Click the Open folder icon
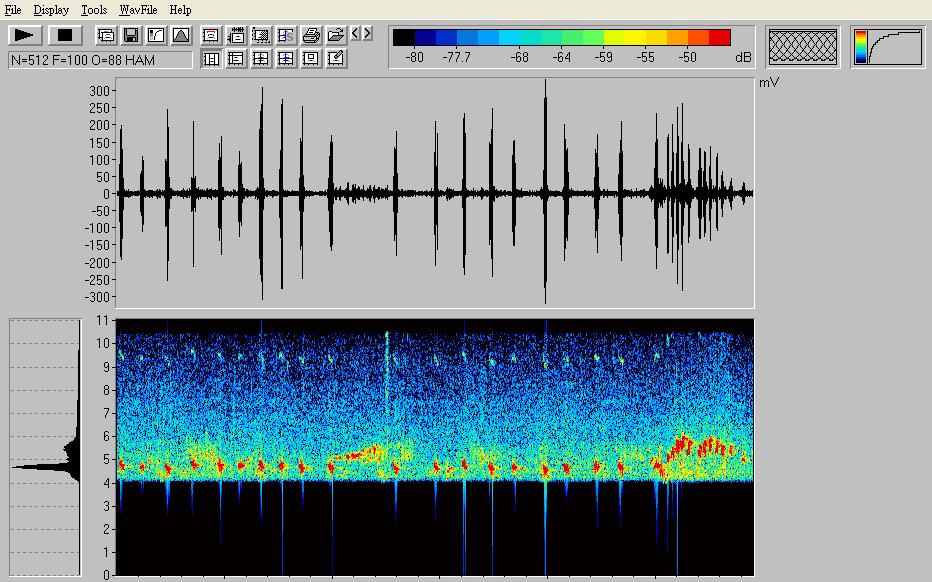This screenshot has height=582, width=932. 335,35
